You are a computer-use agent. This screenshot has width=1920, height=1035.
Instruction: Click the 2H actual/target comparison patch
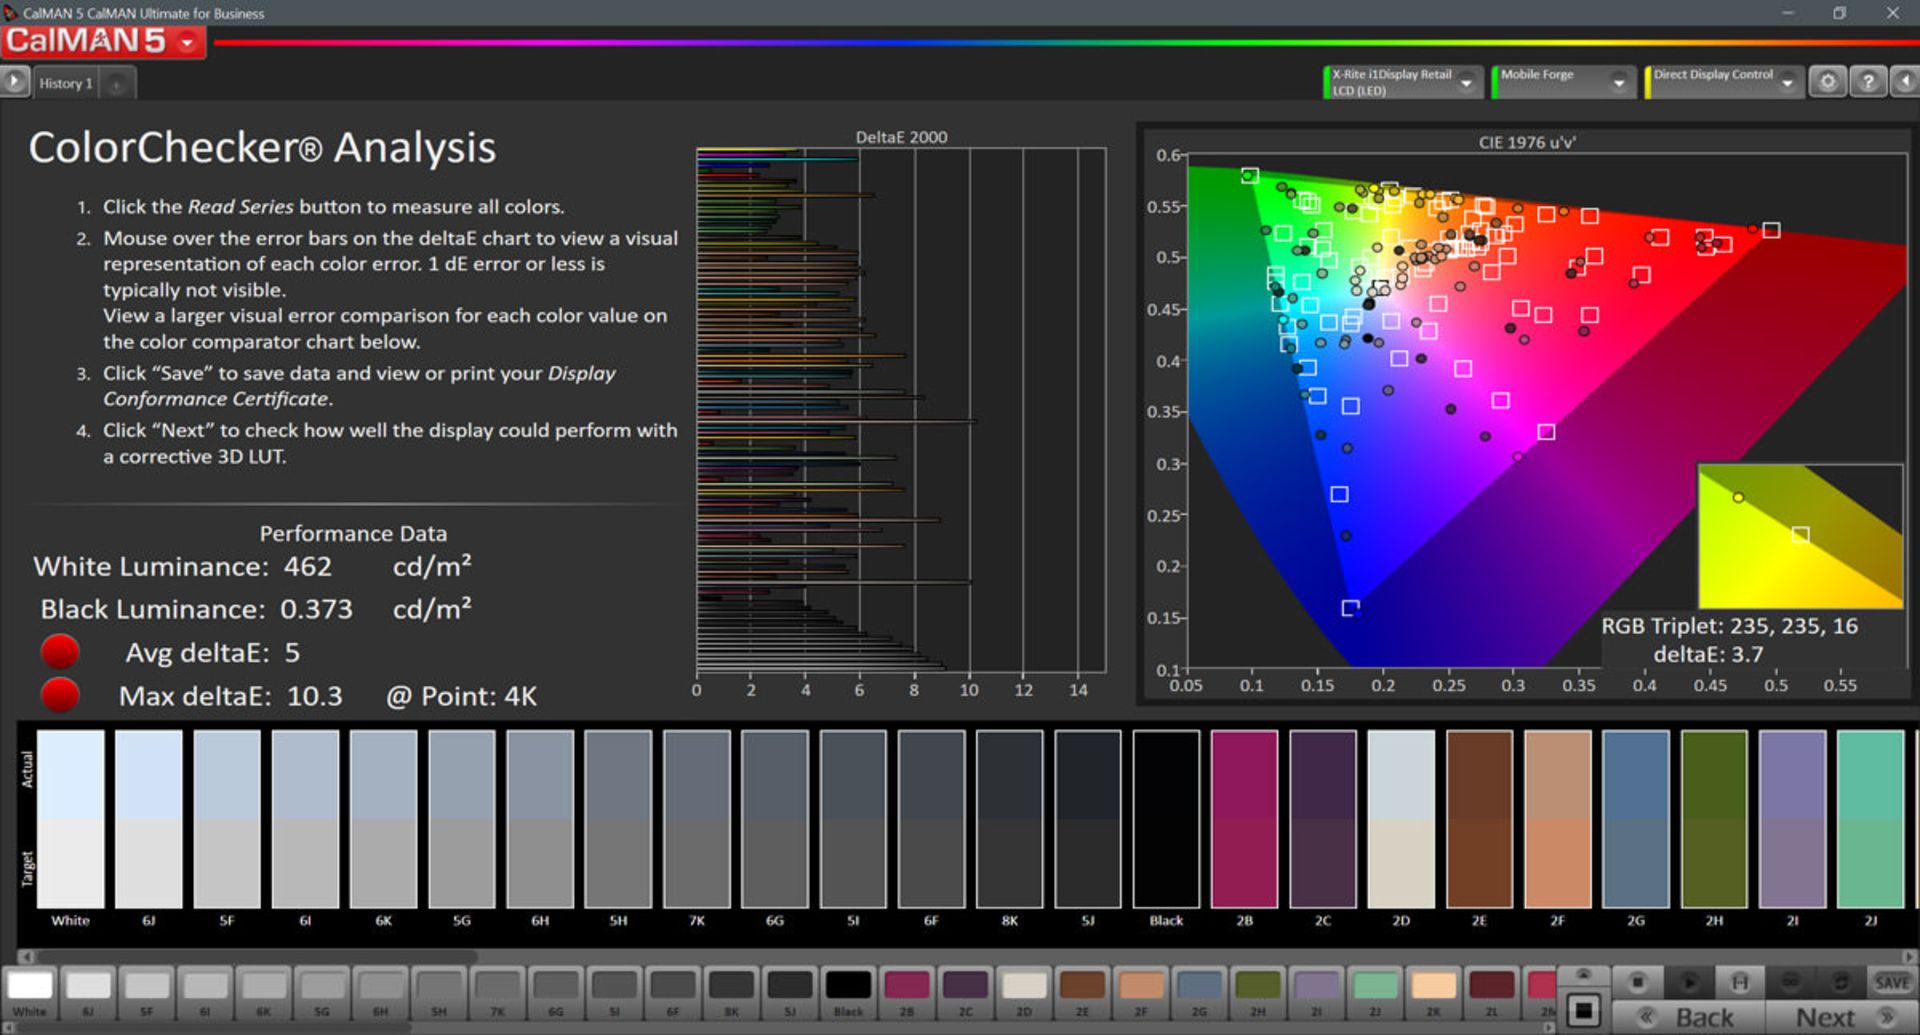1714,819
